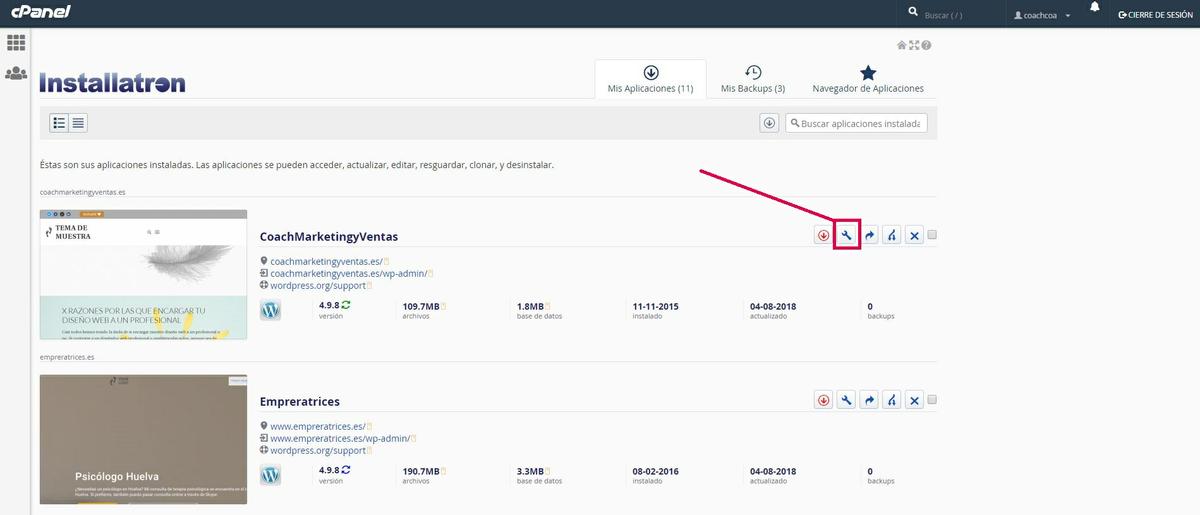Click the CoachMarketingyVentas application title
The image size is (1200, 515).
coord(329,237)
